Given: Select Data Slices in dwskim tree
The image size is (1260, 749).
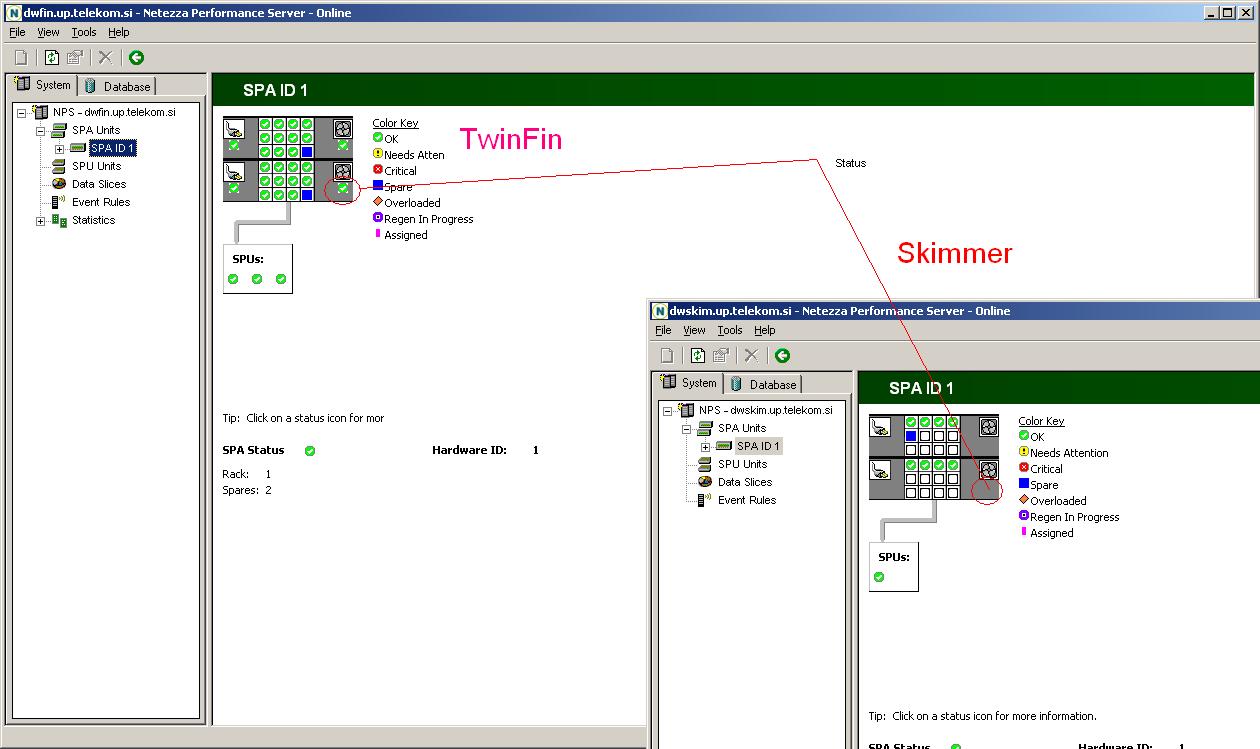Looking at the screenshot, I should [745, 482].
